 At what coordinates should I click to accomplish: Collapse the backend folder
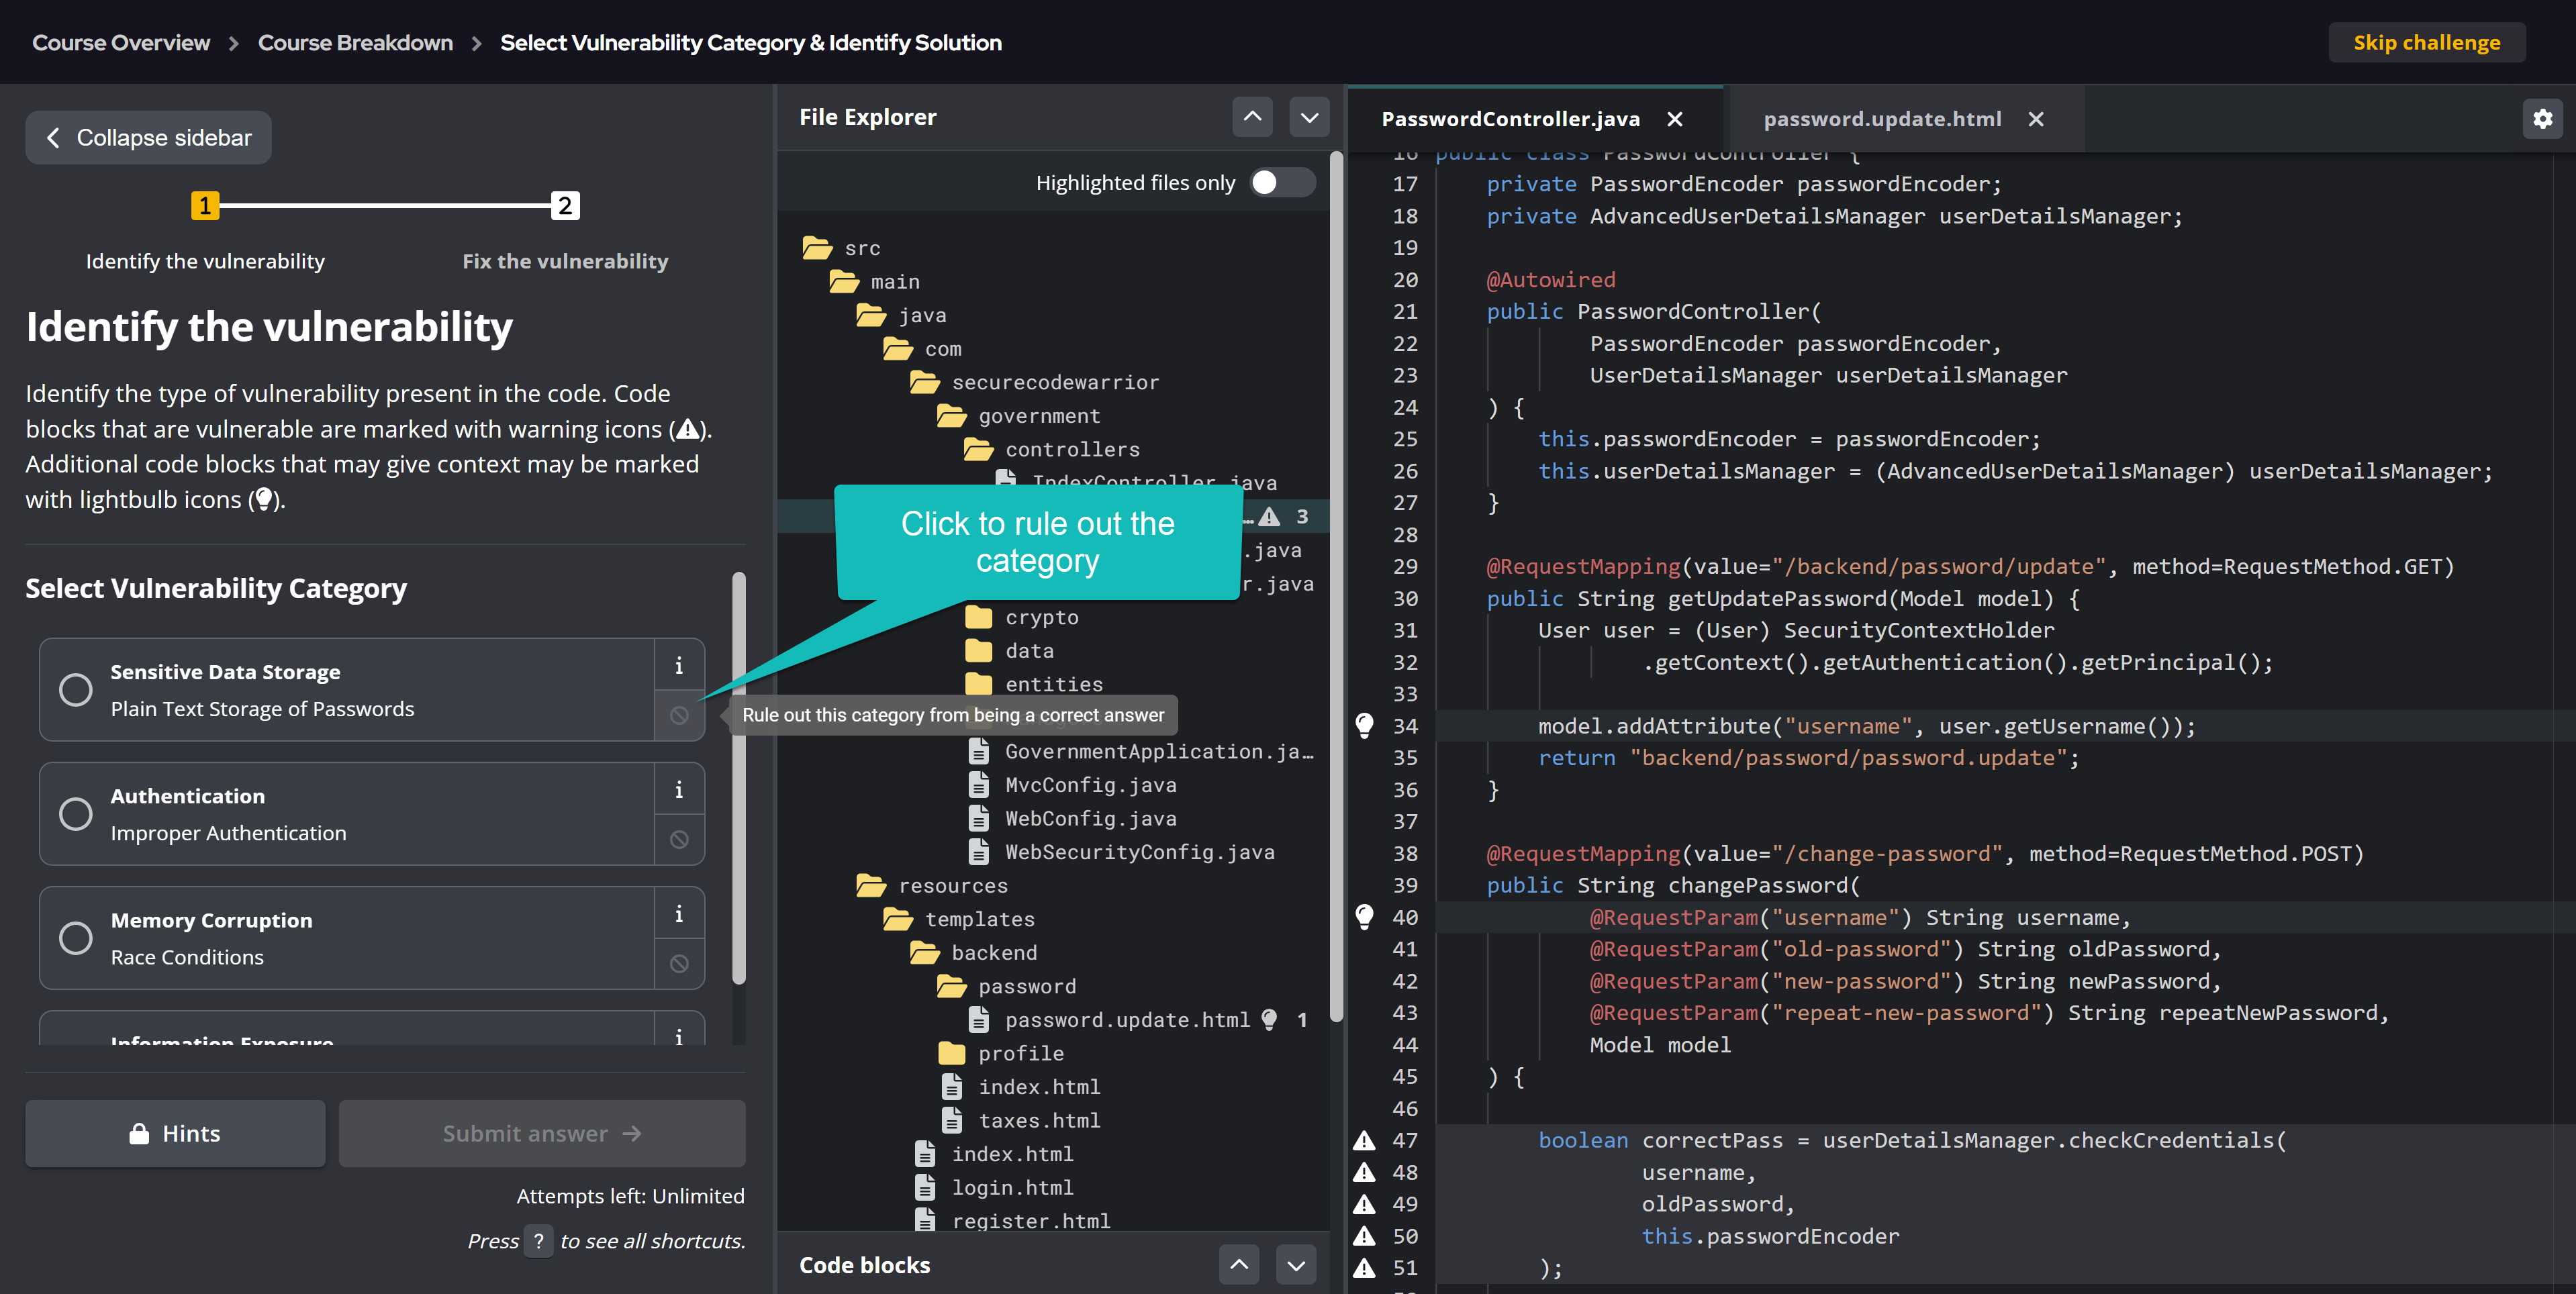pos(974,952)
